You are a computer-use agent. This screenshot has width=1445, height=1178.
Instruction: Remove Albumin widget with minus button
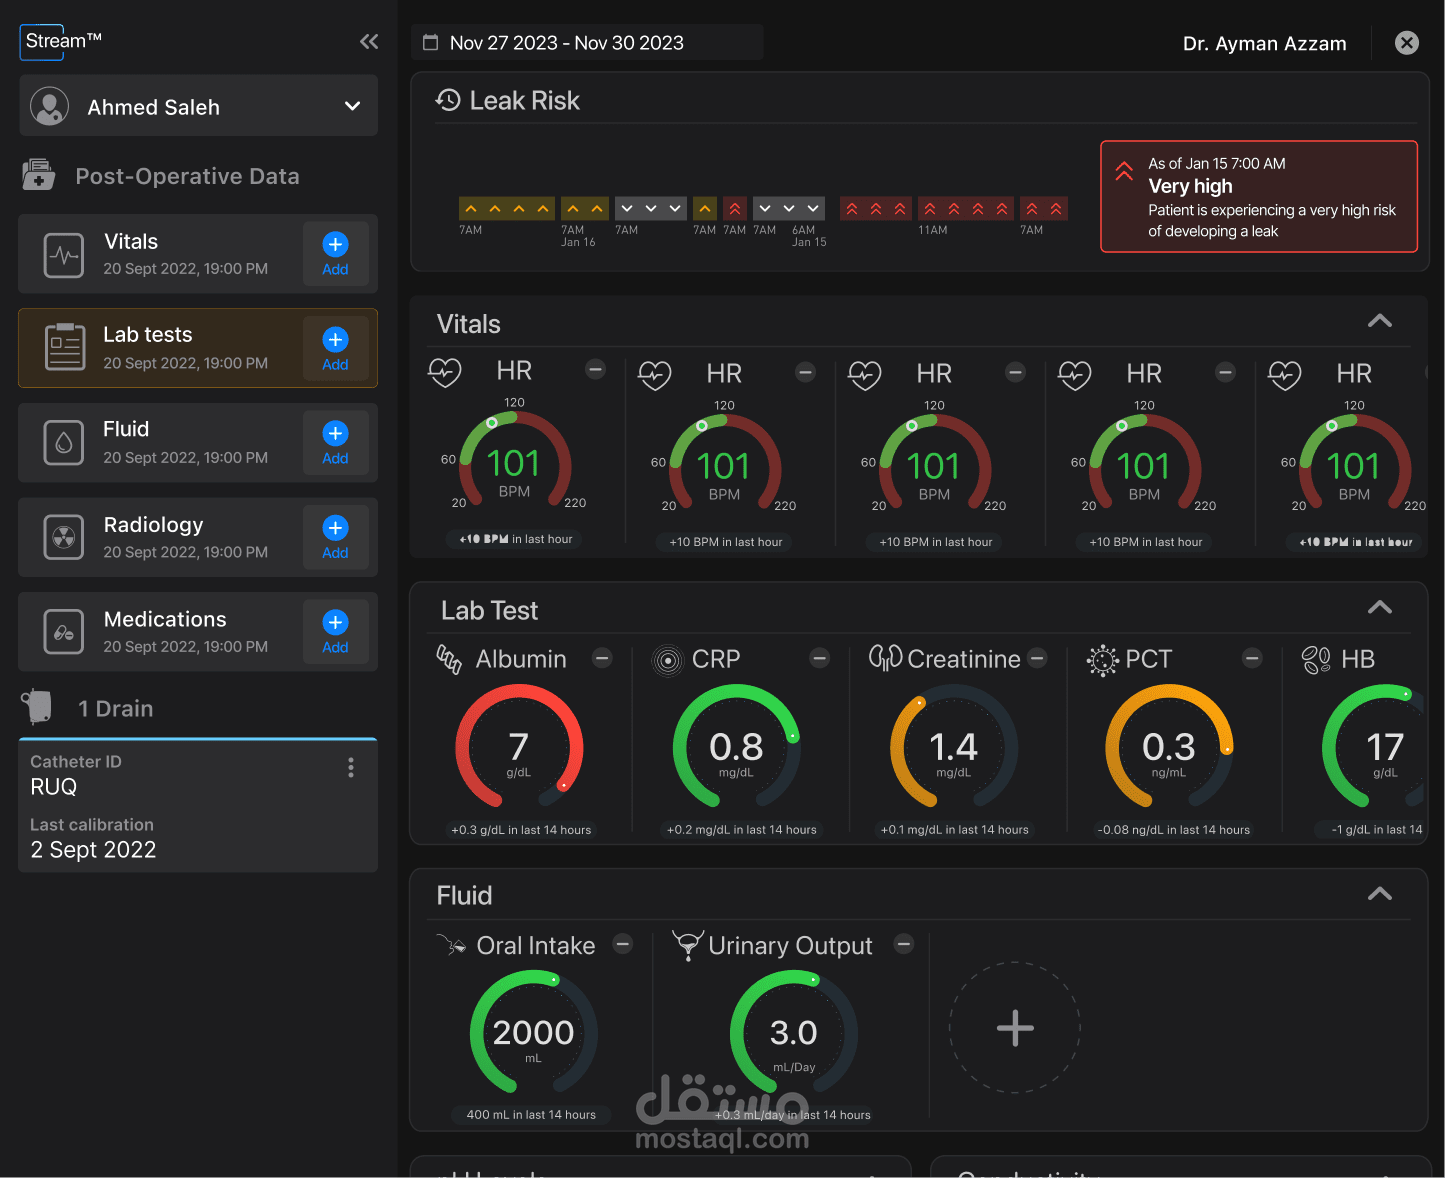[602, 657]
